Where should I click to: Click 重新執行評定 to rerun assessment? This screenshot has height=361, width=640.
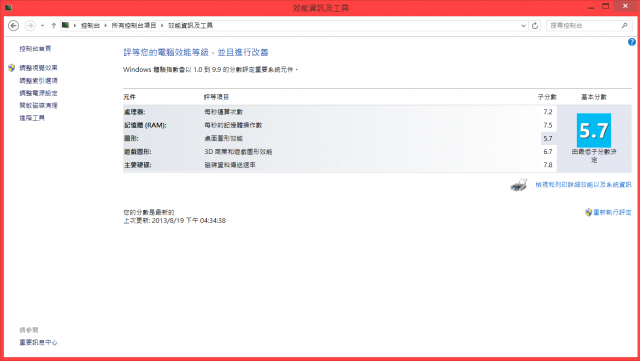(612, 212)
